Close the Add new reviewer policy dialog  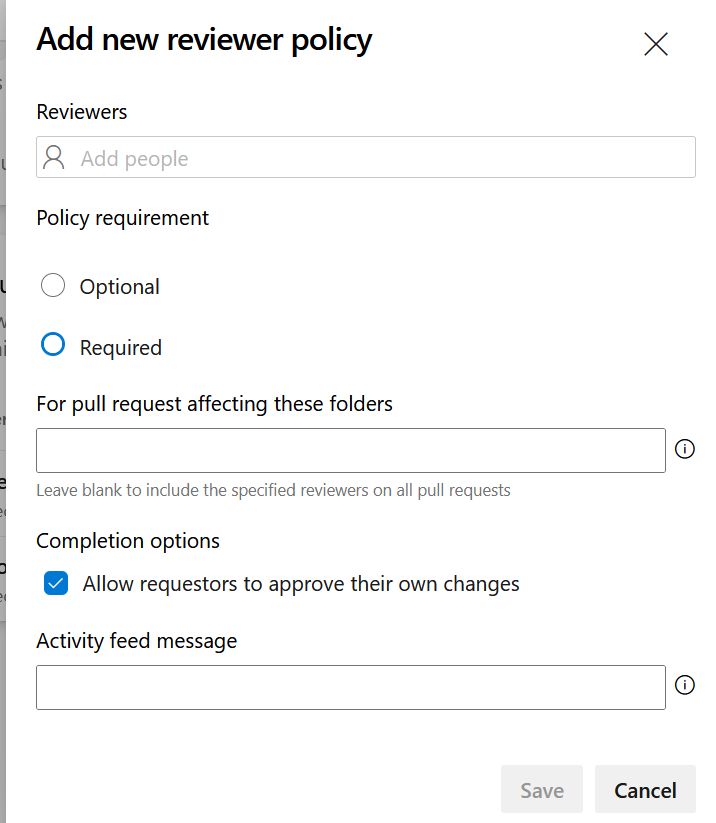click(656, 44)
